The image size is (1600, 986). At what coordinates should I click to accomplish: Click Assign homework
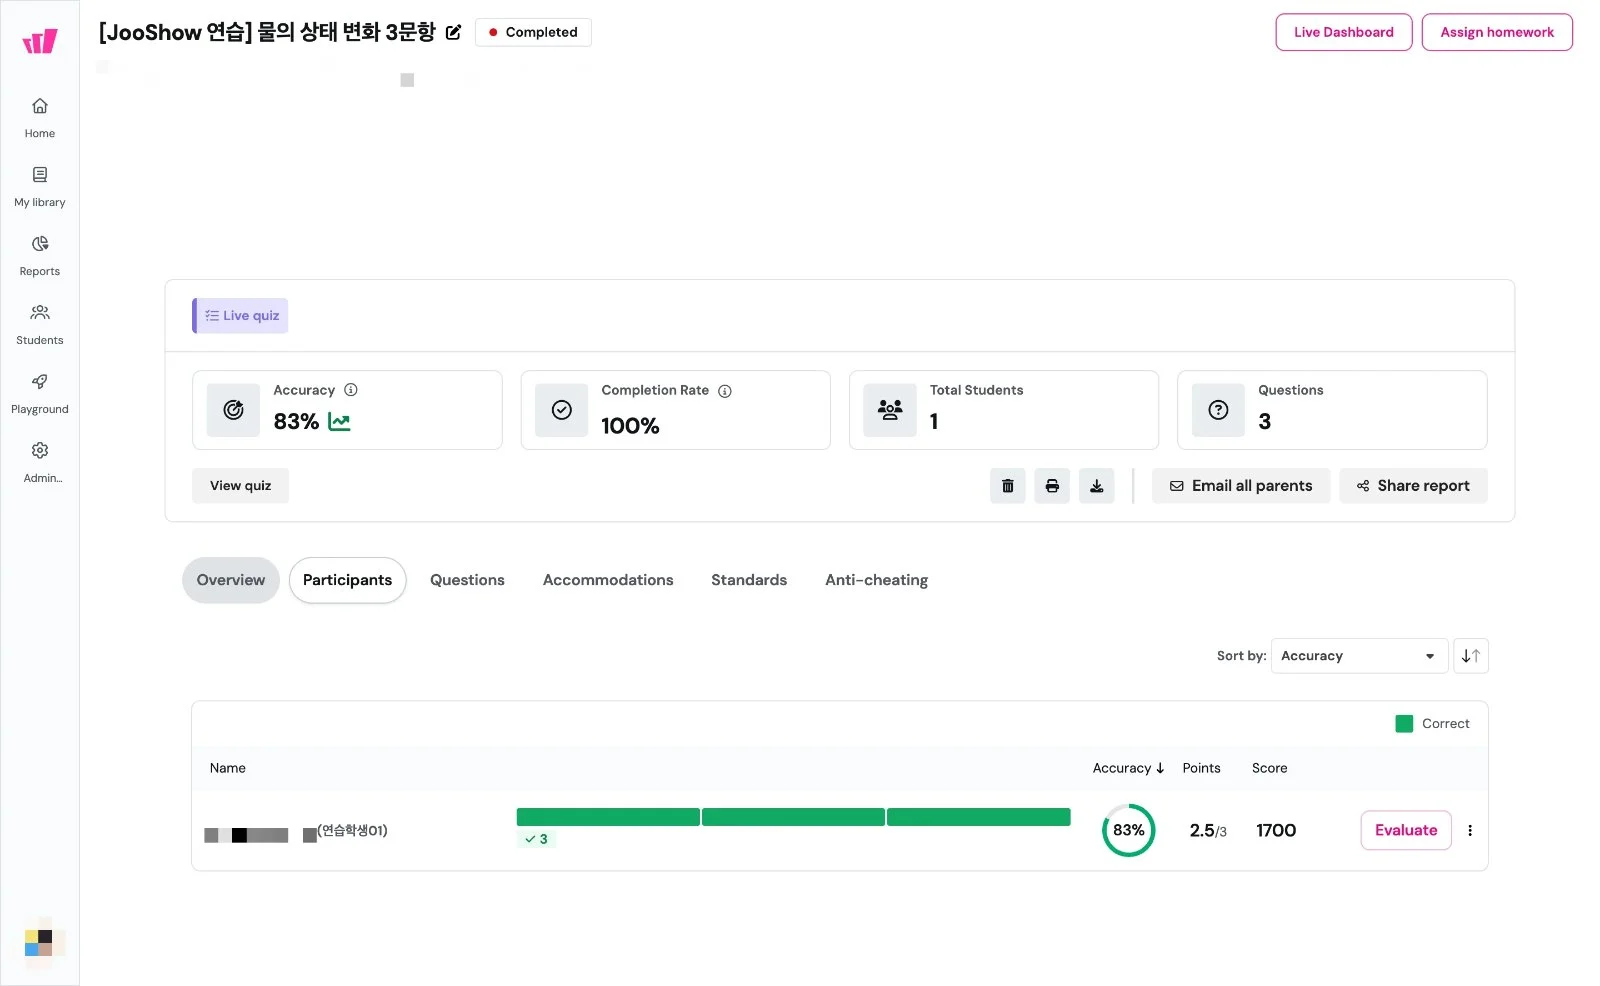click(1497, 32)
